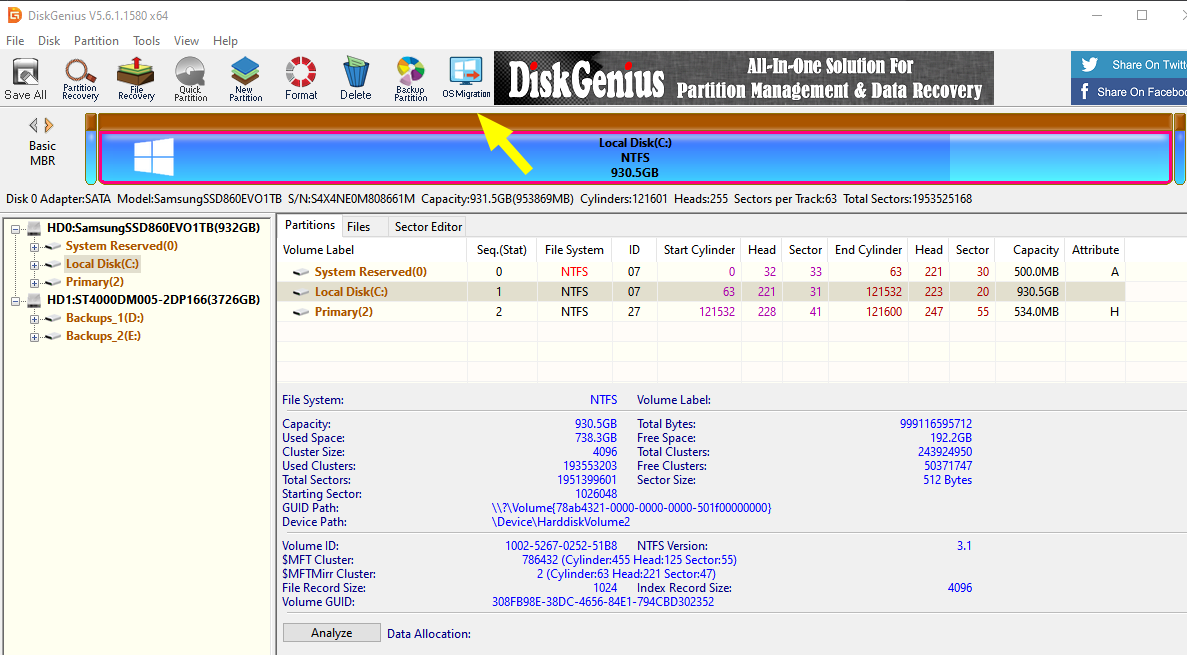Click the HD1 ST4000DM005 disk drive icon

click(34, 300)
